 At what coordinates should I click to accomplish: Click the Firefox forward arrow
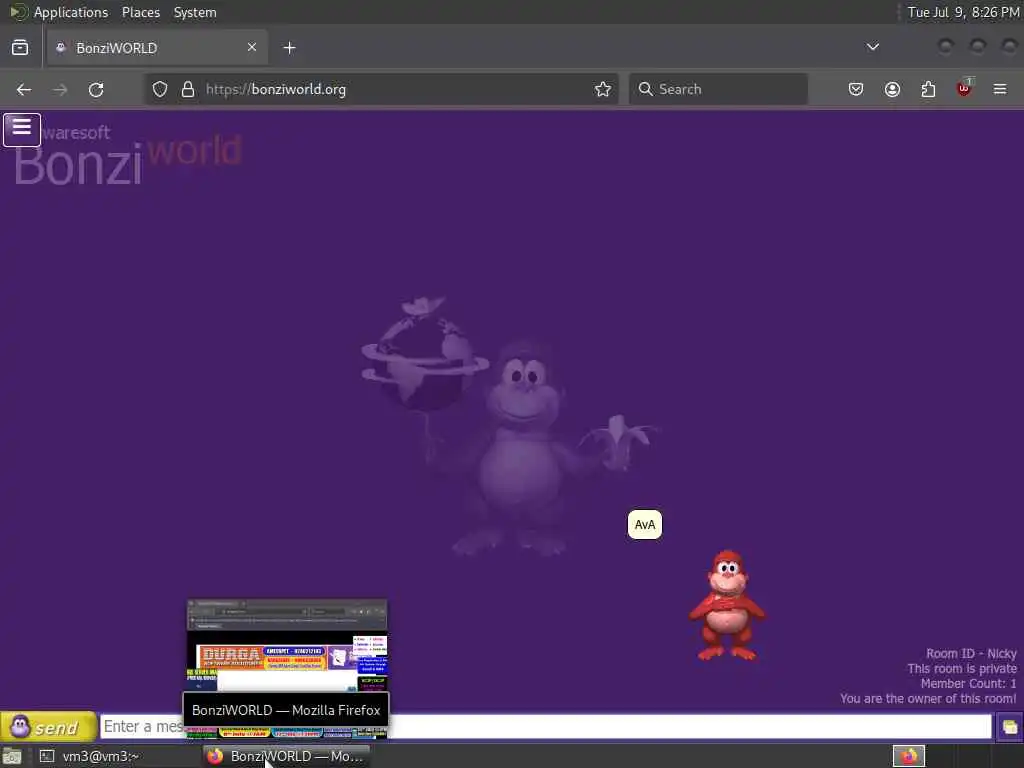(60, 89)
